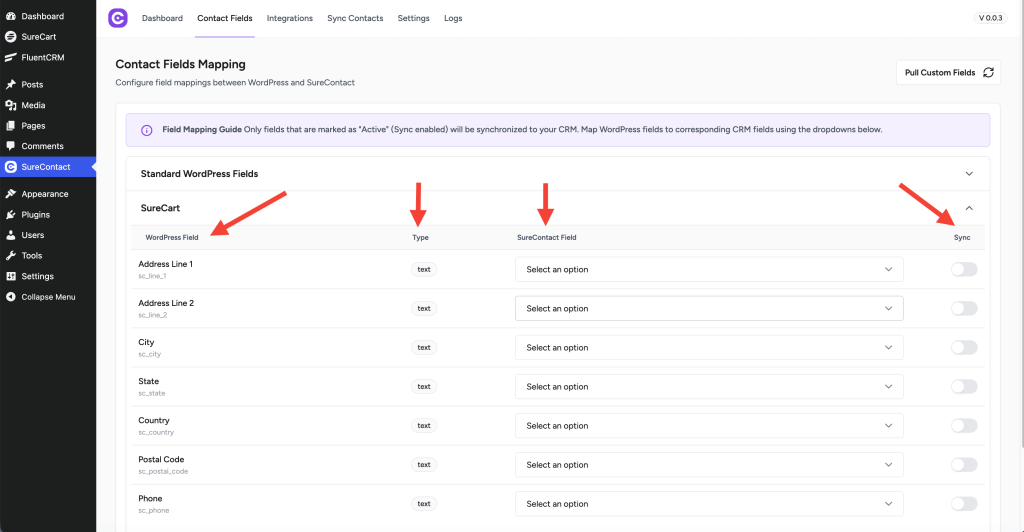Click the Settings icon in WordPress sidebar
The width and height of the screenshot is (1024, 532).
[10, 276]
